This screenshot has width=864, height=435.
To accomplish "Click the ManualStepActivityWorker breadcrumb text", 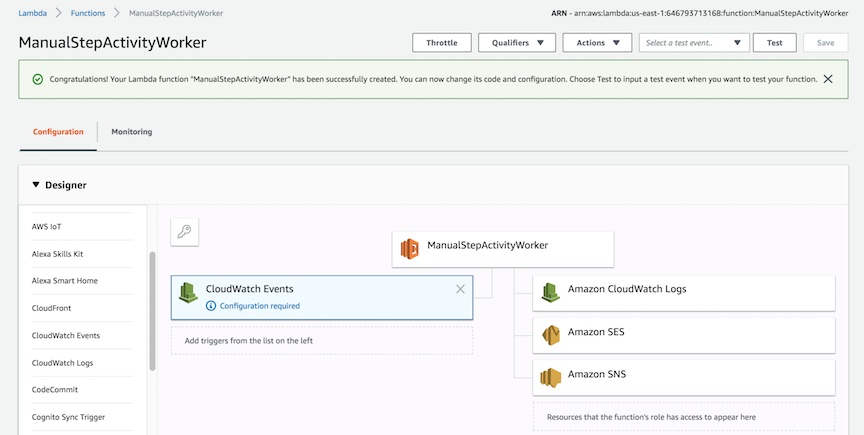I will [176, 13].
